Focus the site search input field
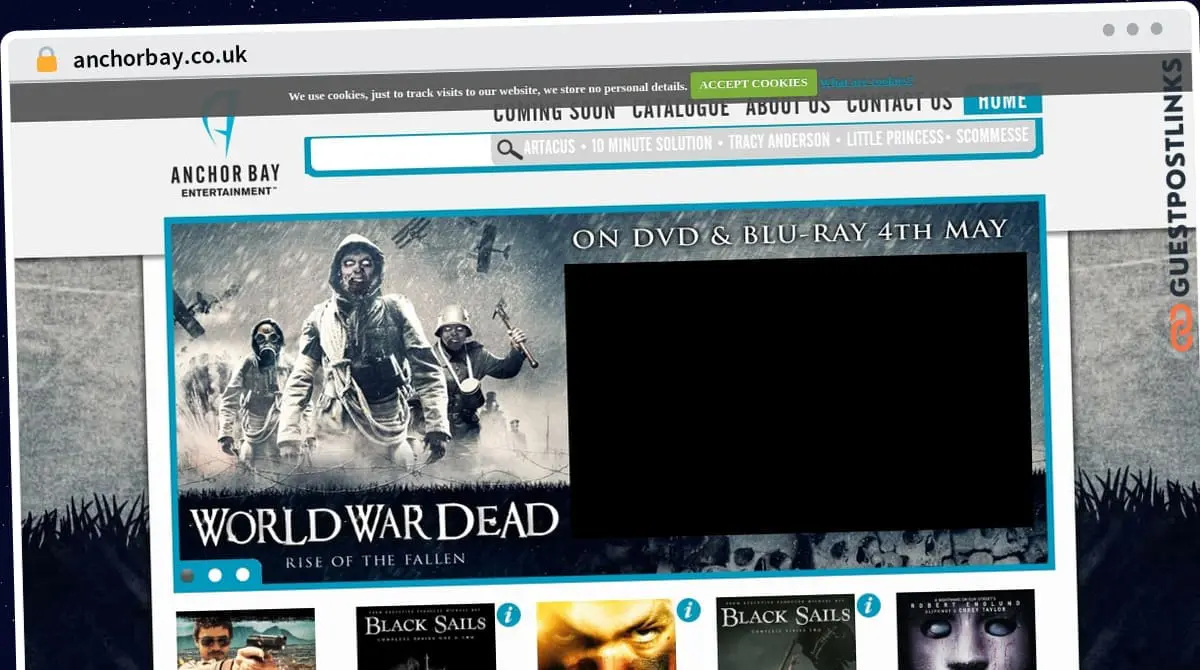Screen dimensions: 1200x670 (x=400, y=153)
